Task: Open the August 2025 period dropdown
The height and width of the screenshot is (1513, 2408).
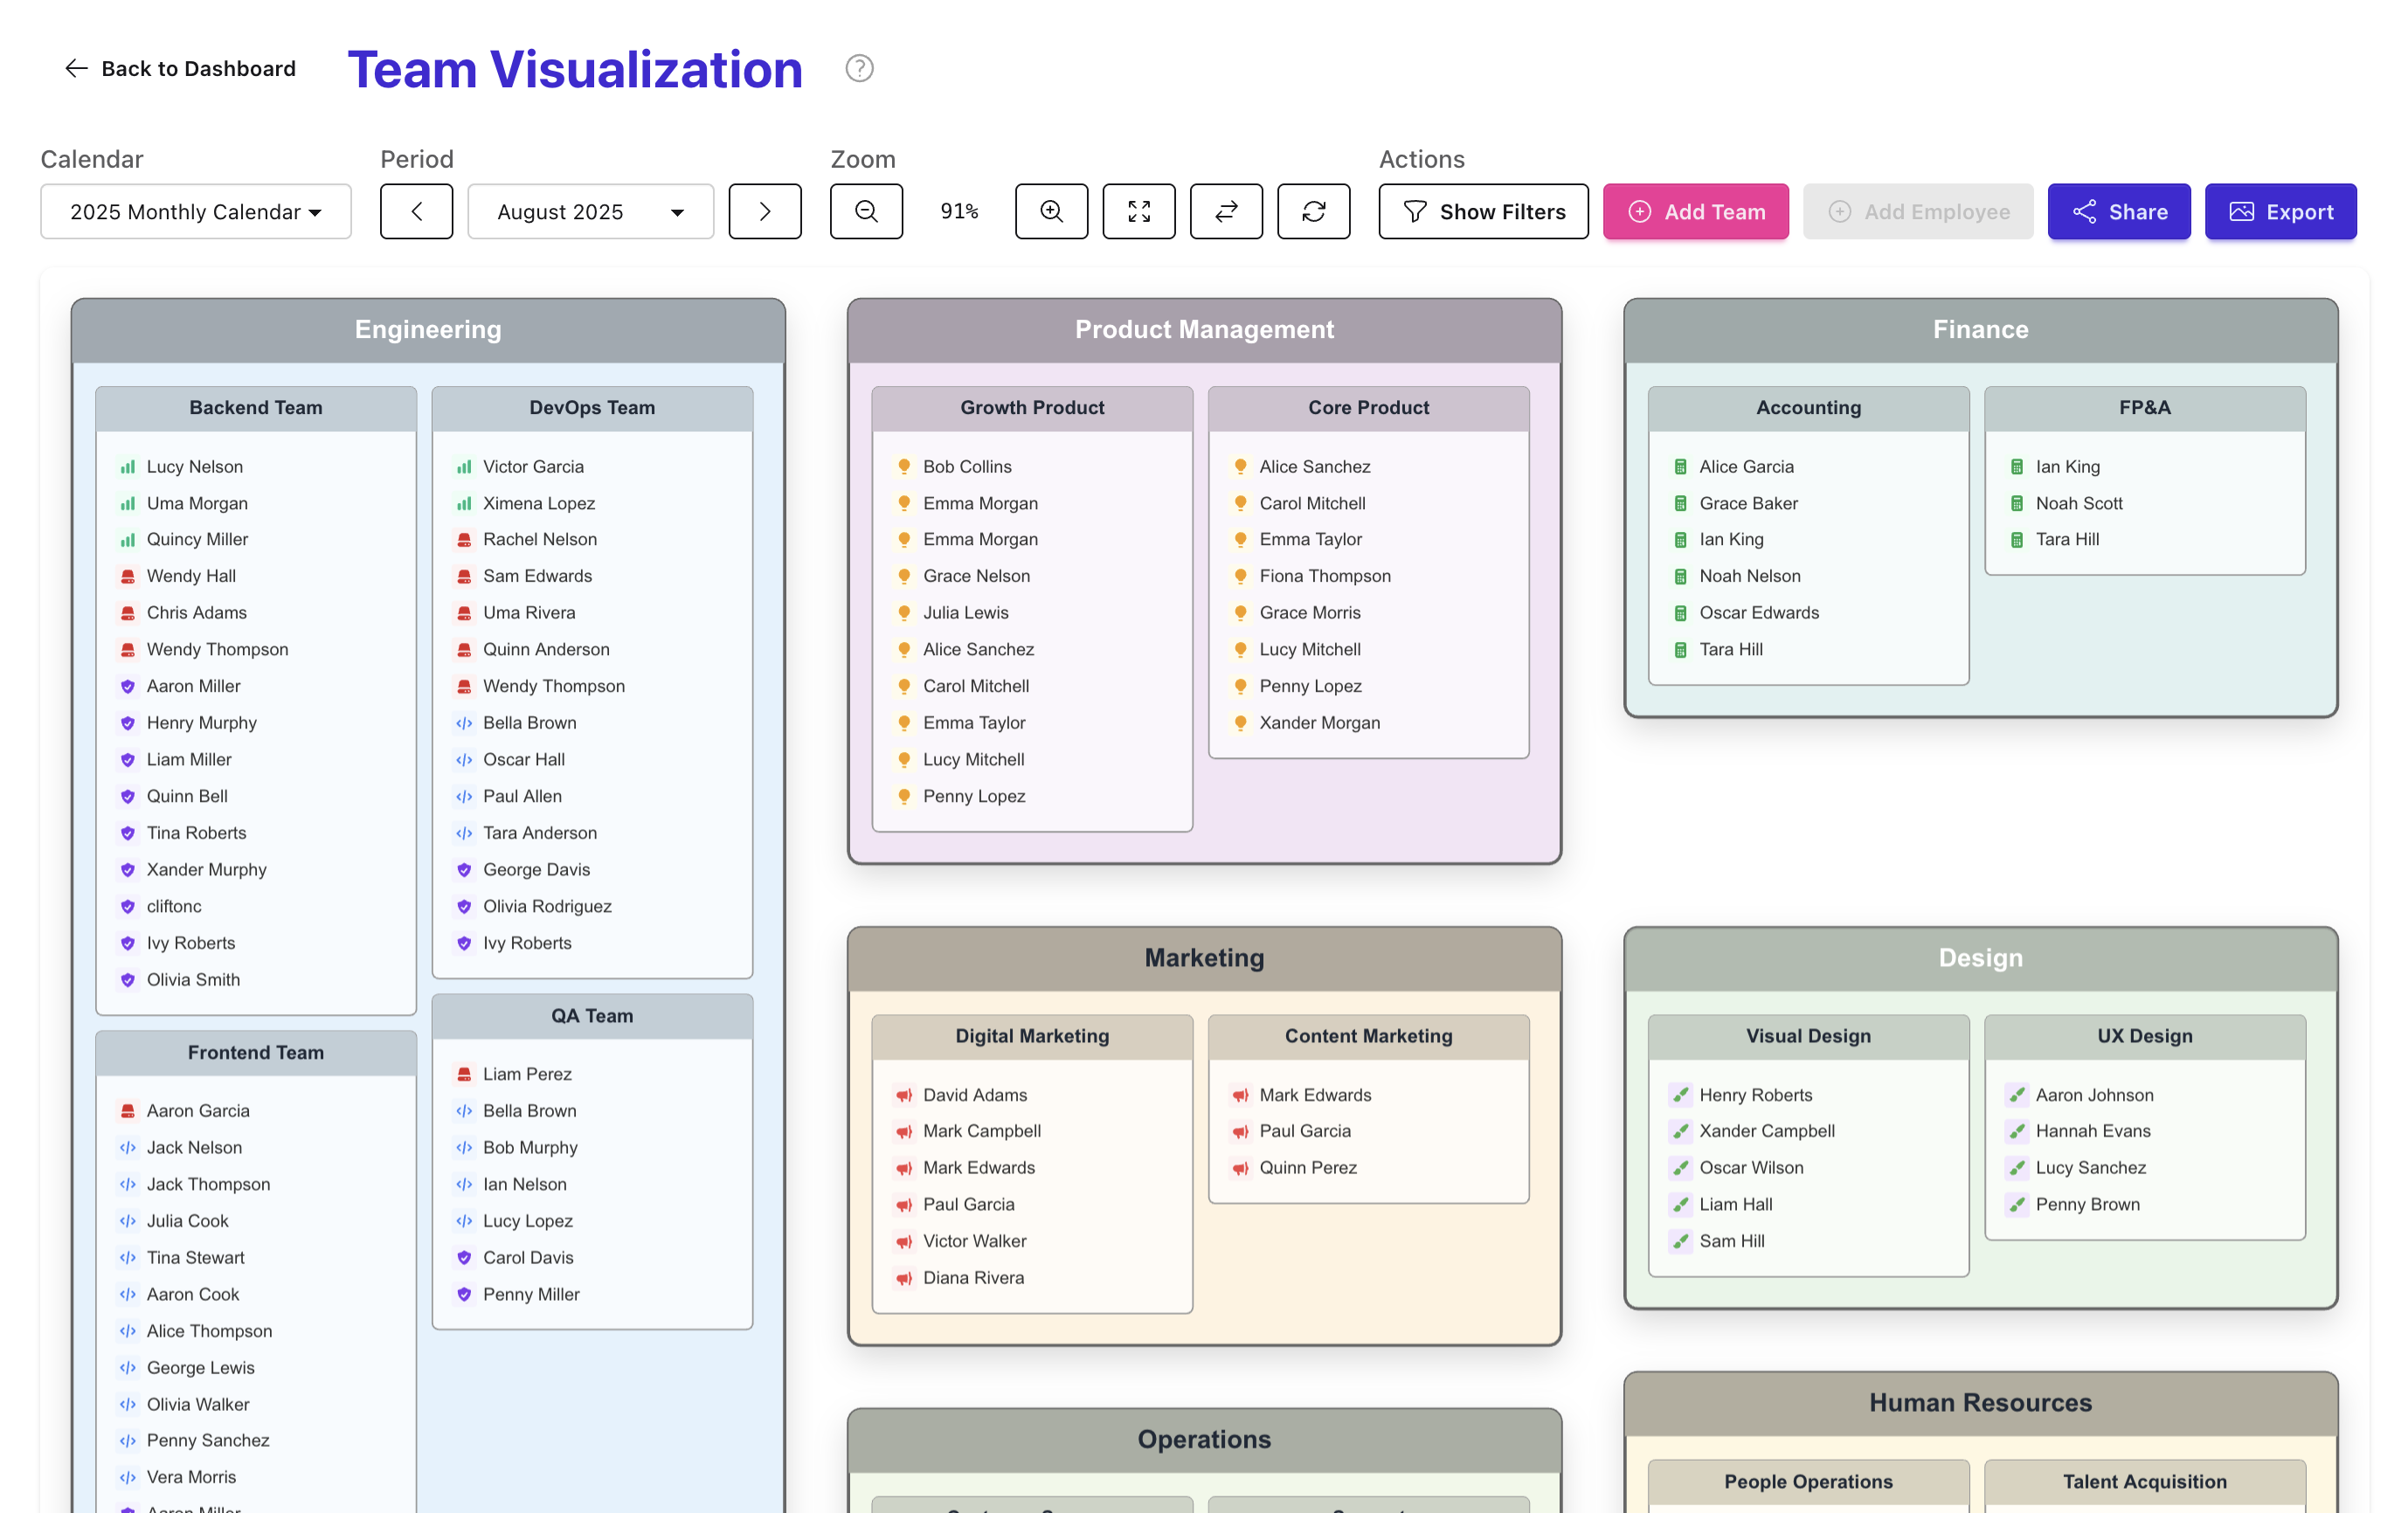Action: (590, 211)
